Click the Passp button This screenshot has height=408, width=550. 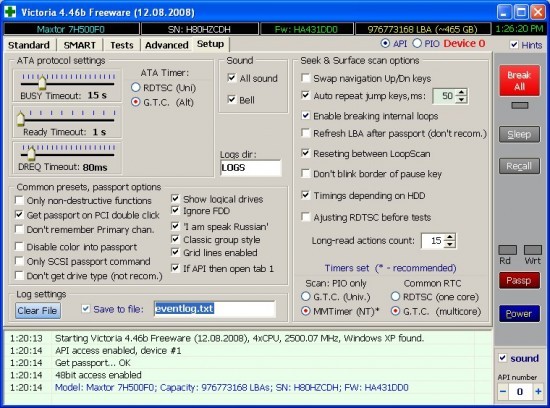click(519, 280)
